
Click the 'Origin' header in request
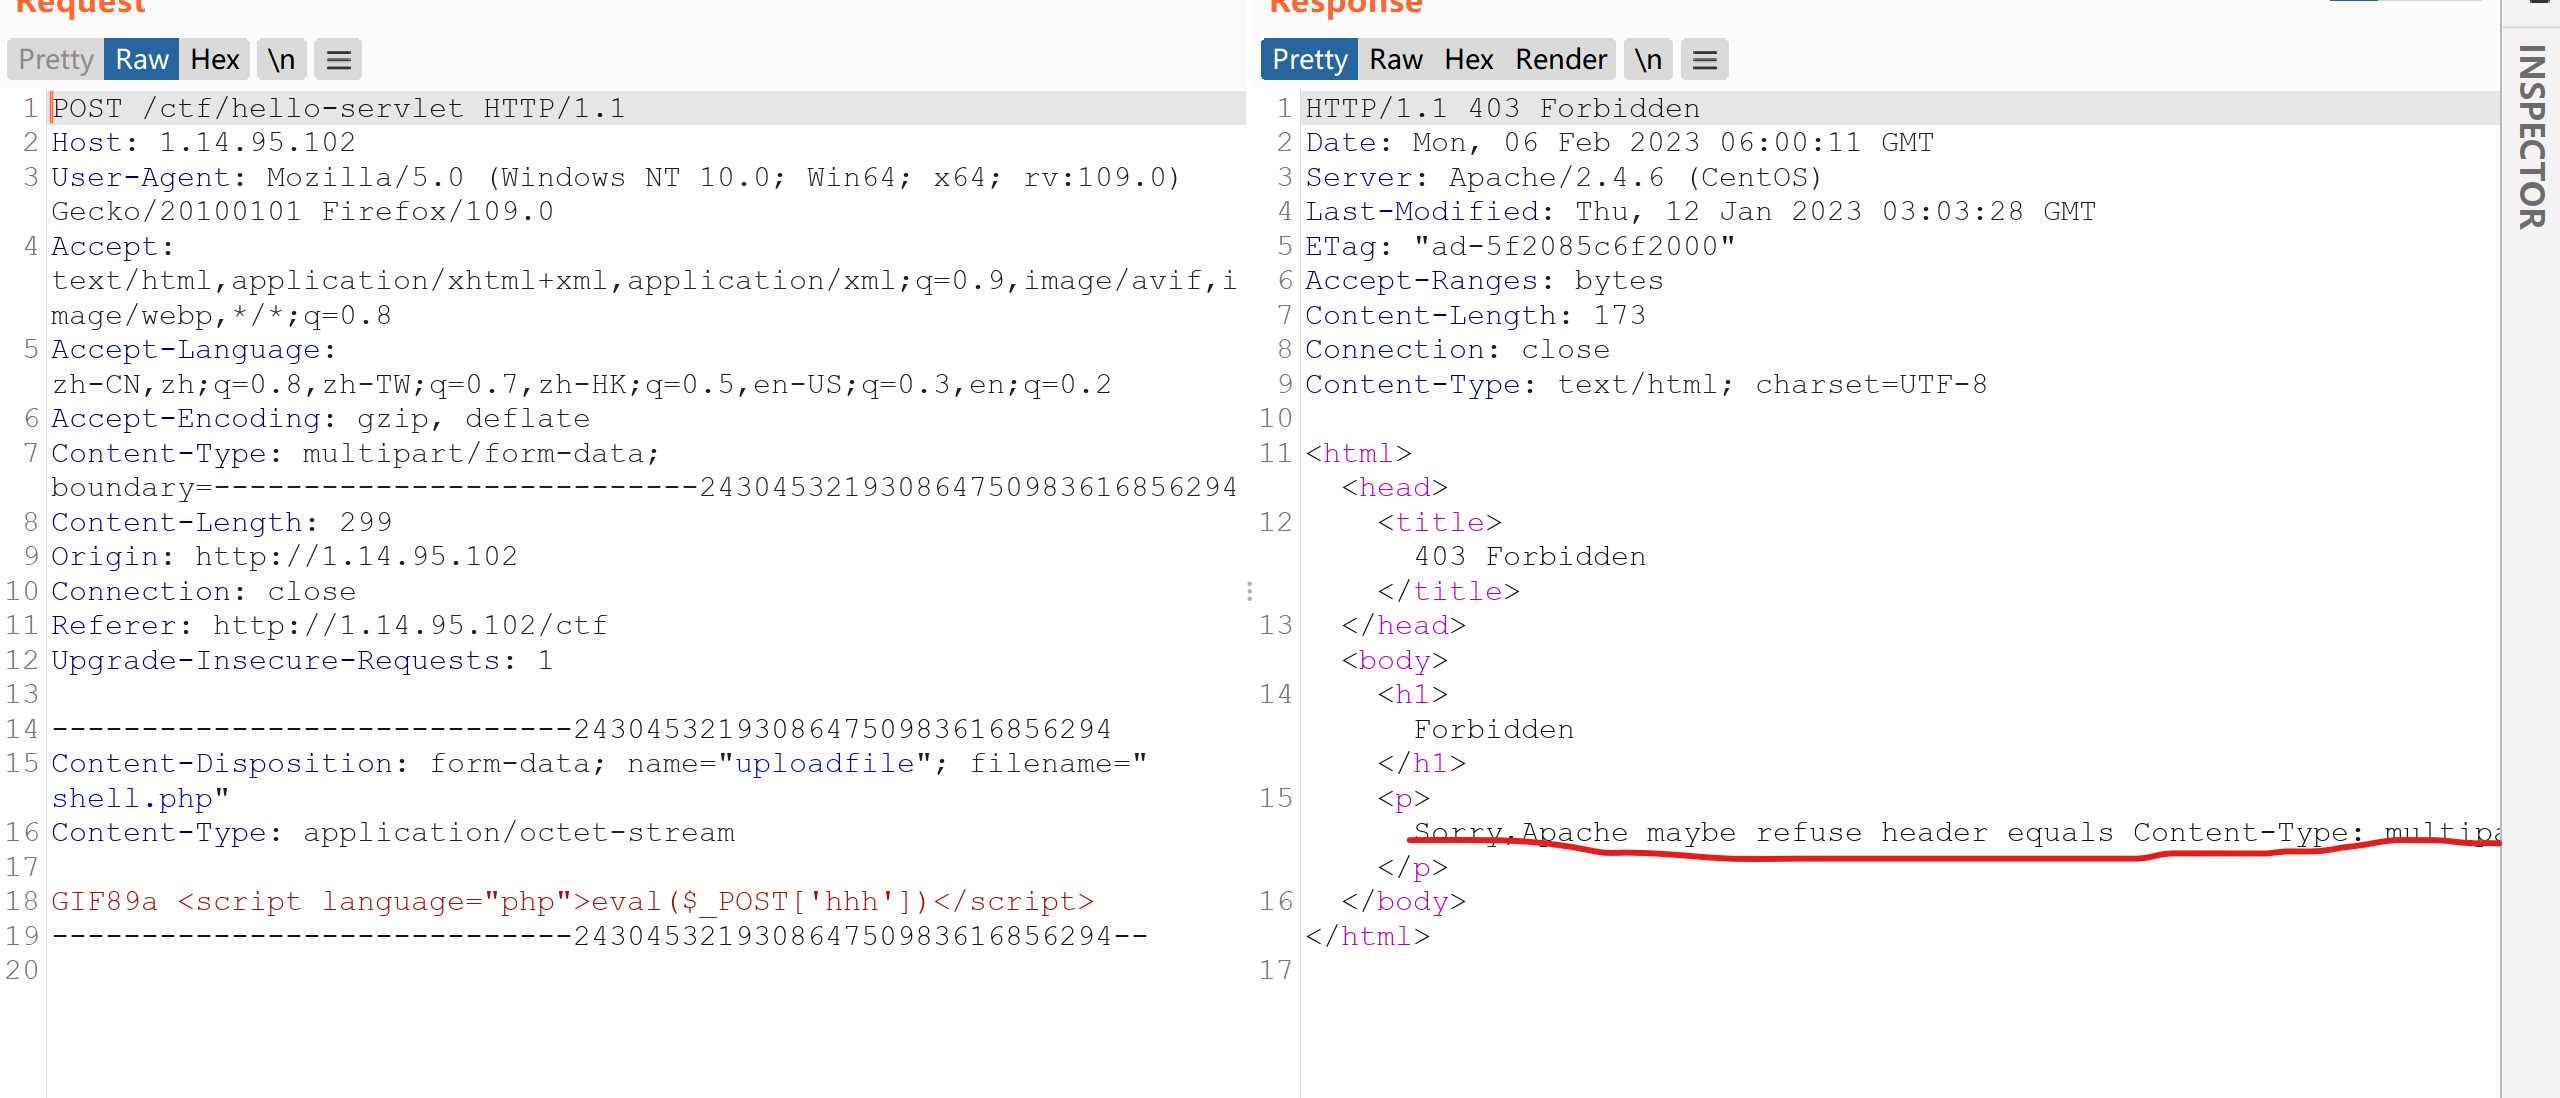pos(285,556)
